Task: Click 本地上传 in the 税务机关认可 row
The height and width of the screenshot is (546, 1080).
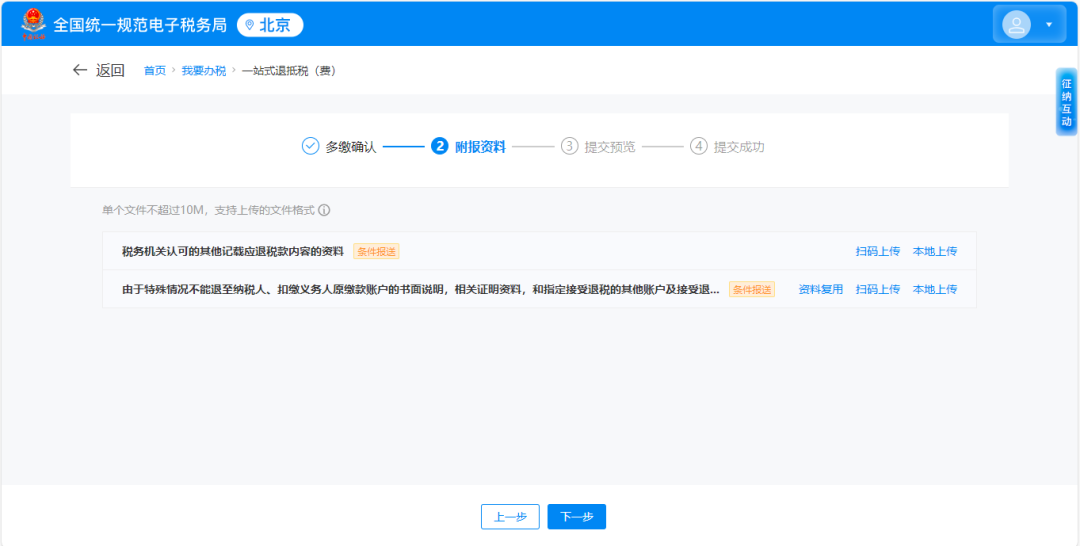Action: point(935,251)
